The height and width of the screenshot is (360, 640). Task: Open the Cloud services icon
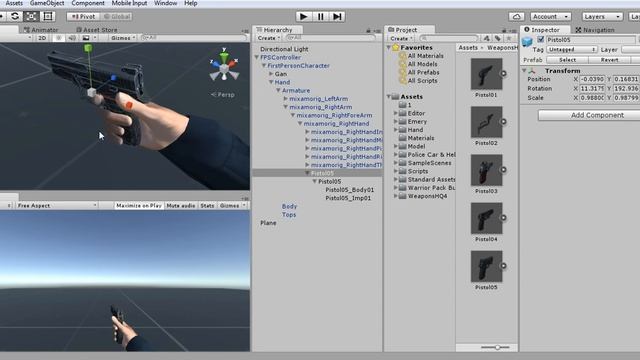coord(516,16)
